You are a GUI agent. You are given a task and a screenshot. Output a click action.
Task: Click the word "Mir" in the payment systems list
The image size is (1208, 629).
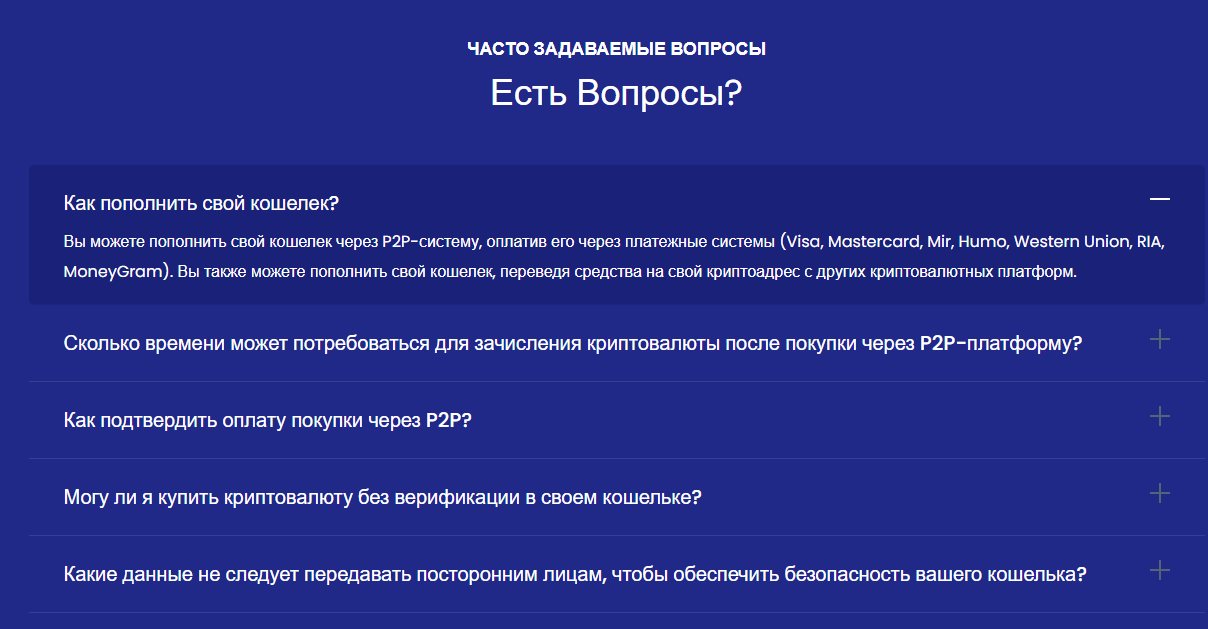click(x=940, y=242)
